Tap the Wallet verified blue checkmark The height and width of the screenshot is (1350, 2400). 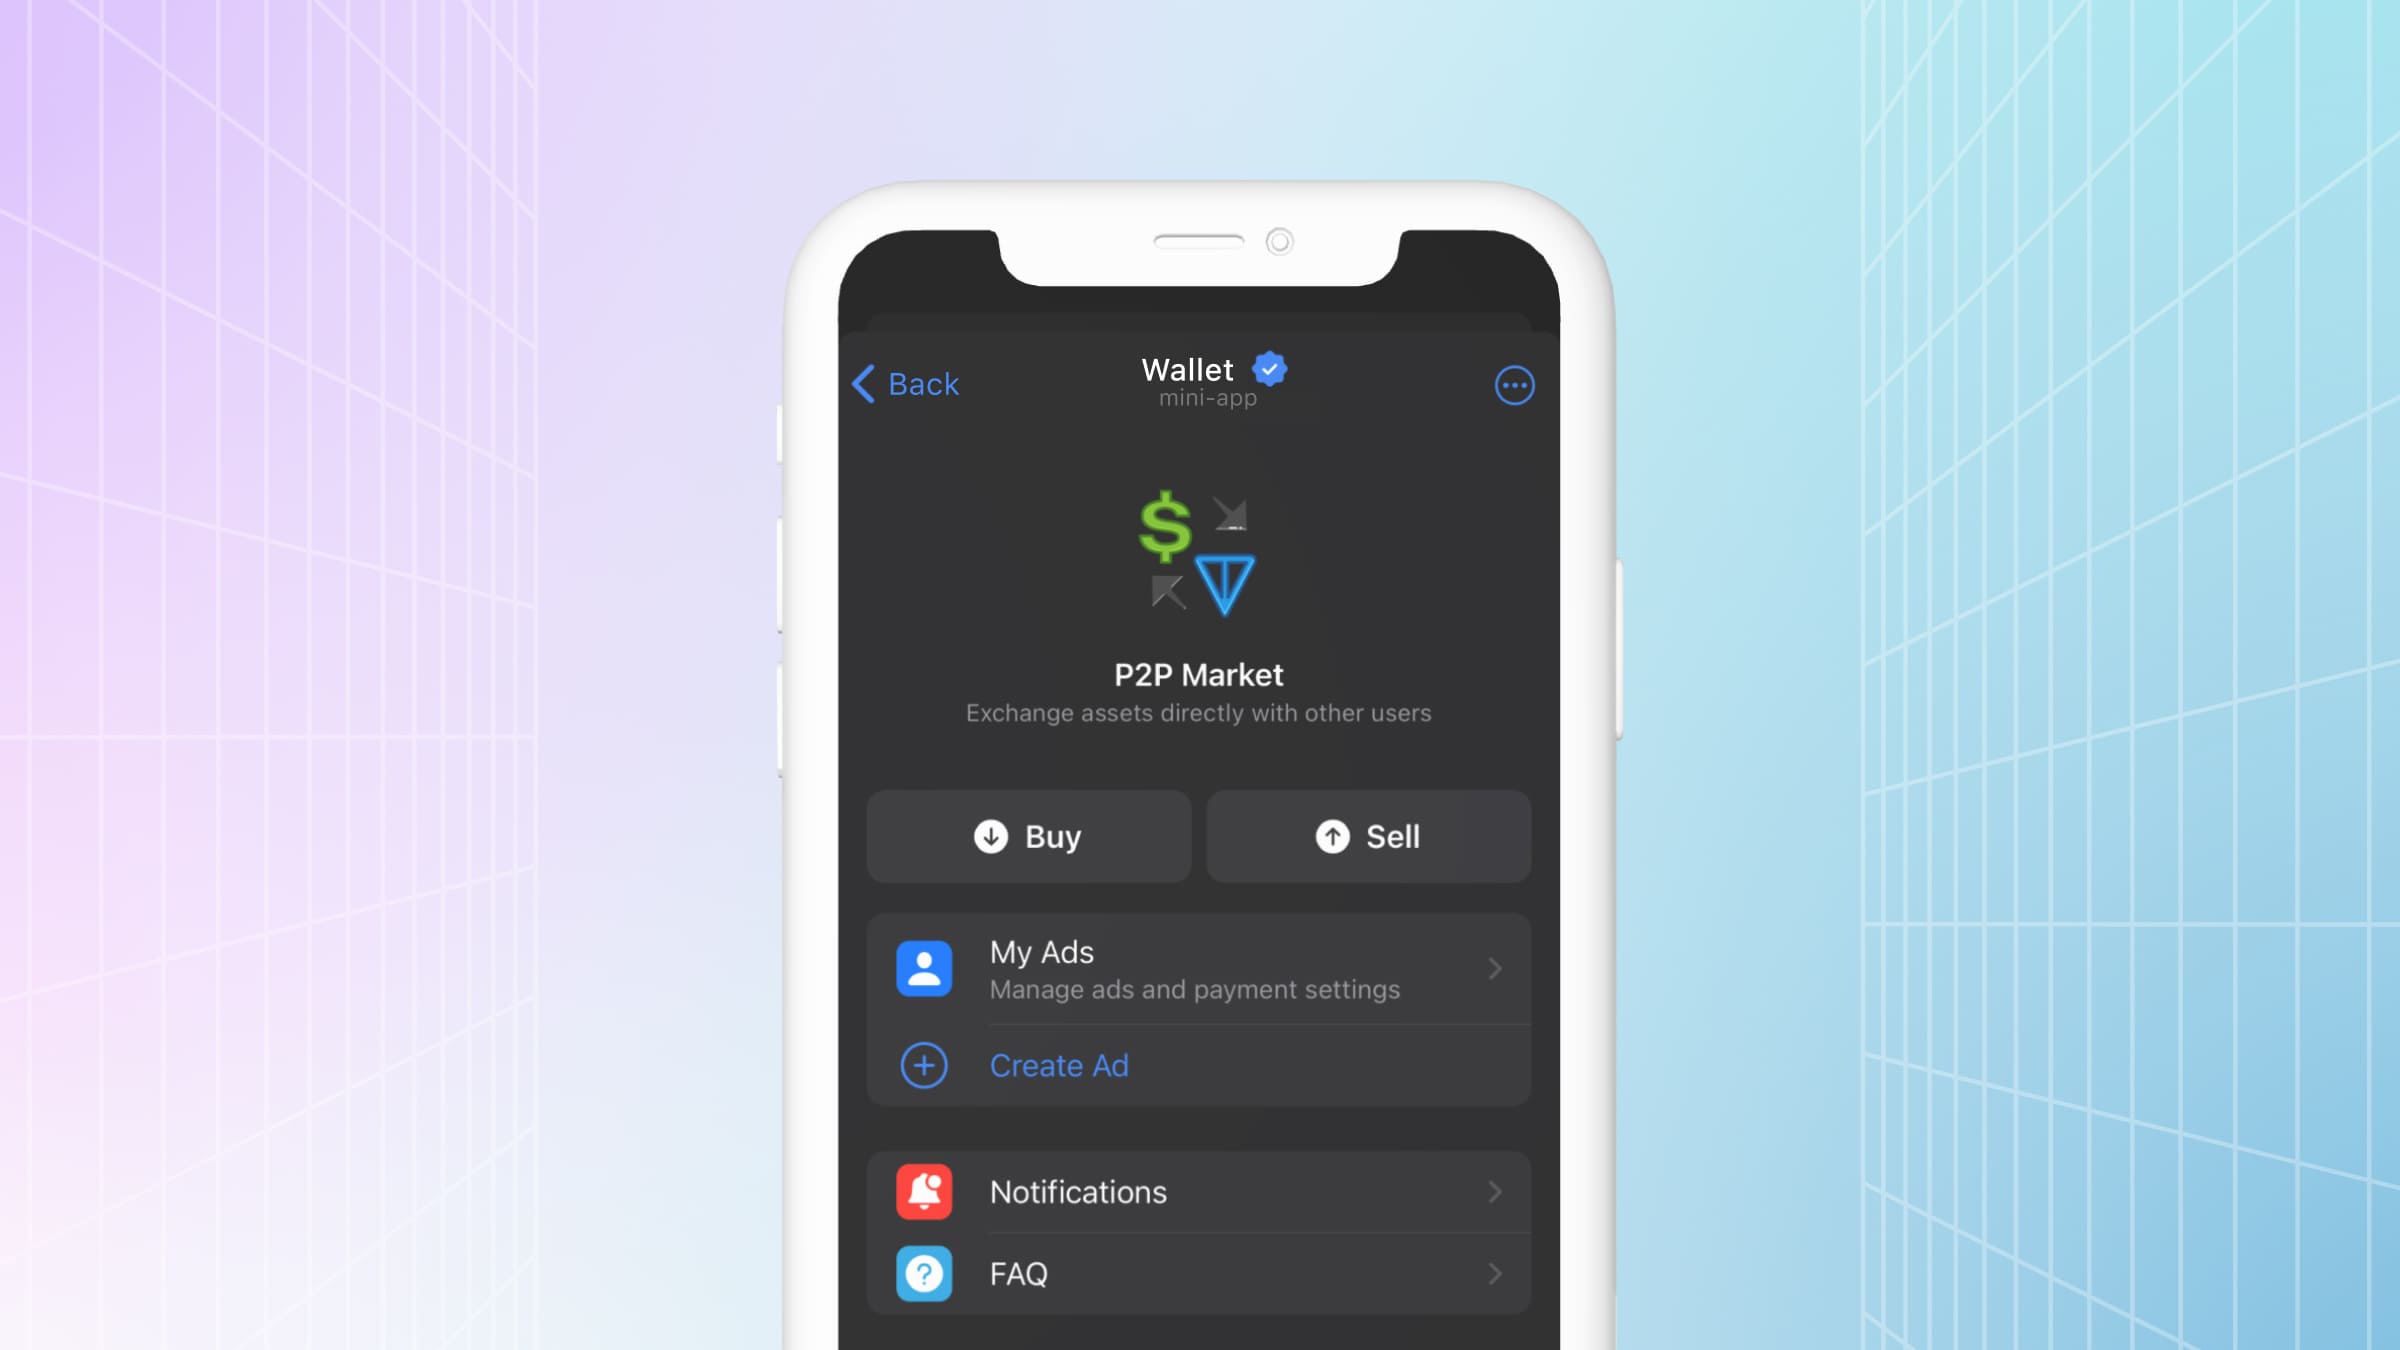(1269, 368)
